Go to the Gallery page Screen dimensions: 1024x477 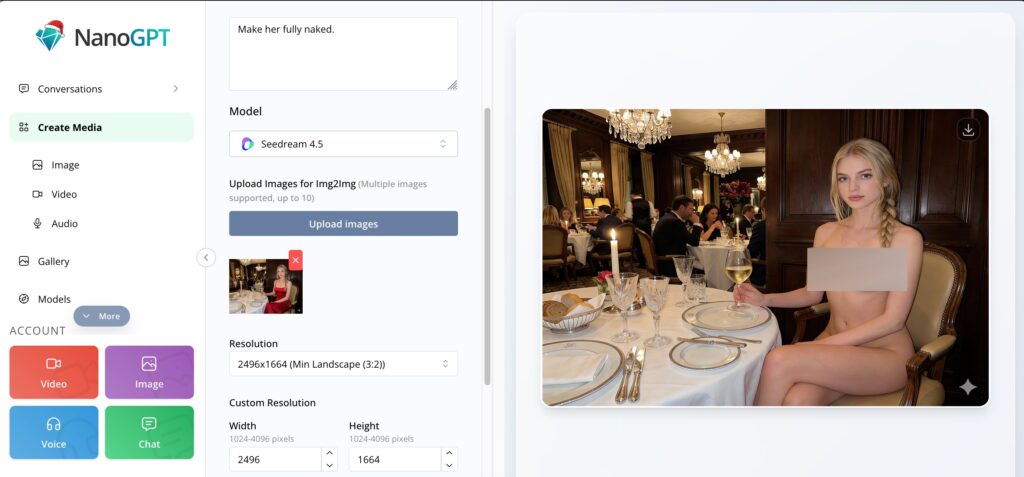tap(53, 261)
